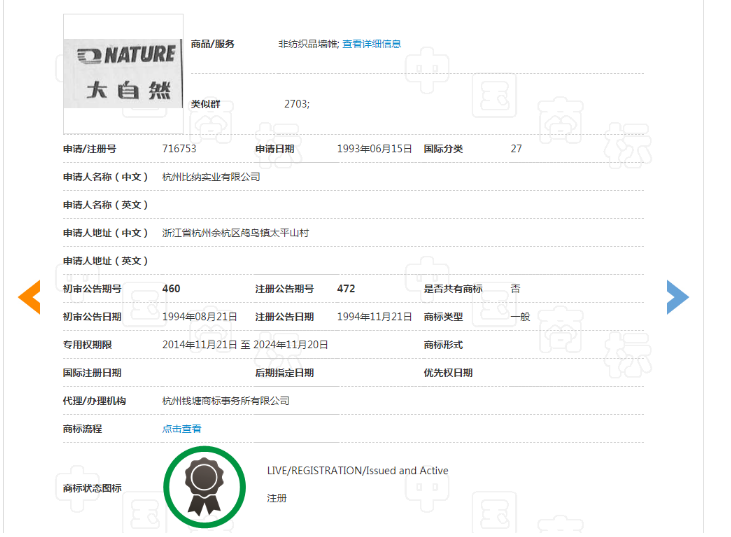Click the registered status ribbon badge icon
The image size is (731, 537).
tap(204, 487)
